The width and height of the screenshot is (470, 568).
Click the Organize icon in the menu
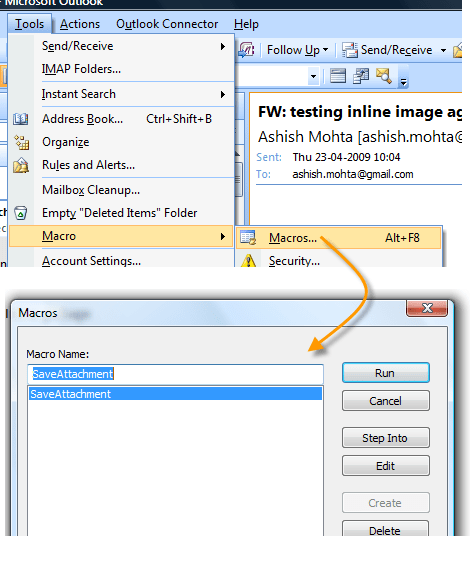coord(21,142)
